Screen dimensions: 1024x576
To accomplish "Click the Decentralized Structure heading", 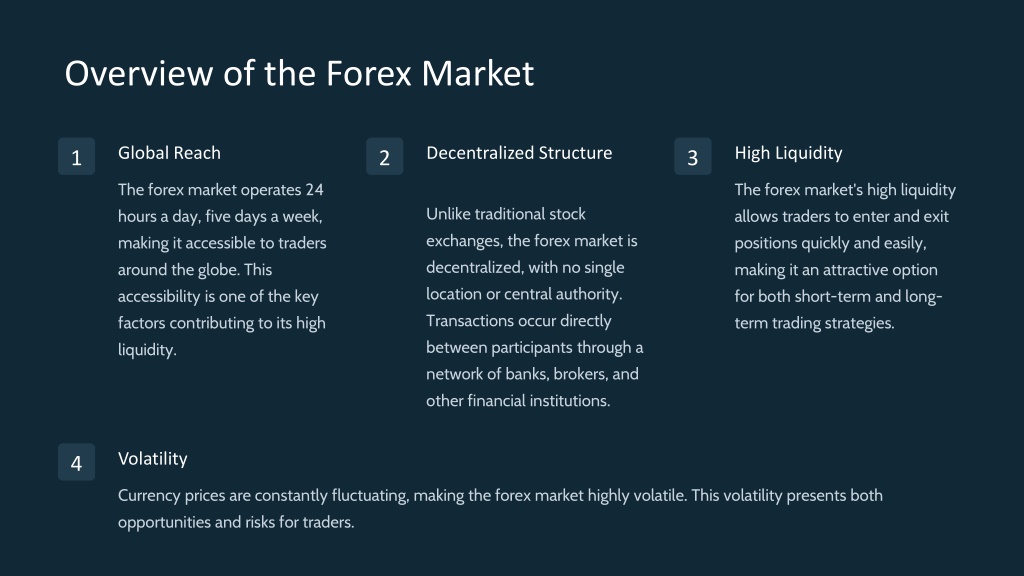I will tap(519, 153).
